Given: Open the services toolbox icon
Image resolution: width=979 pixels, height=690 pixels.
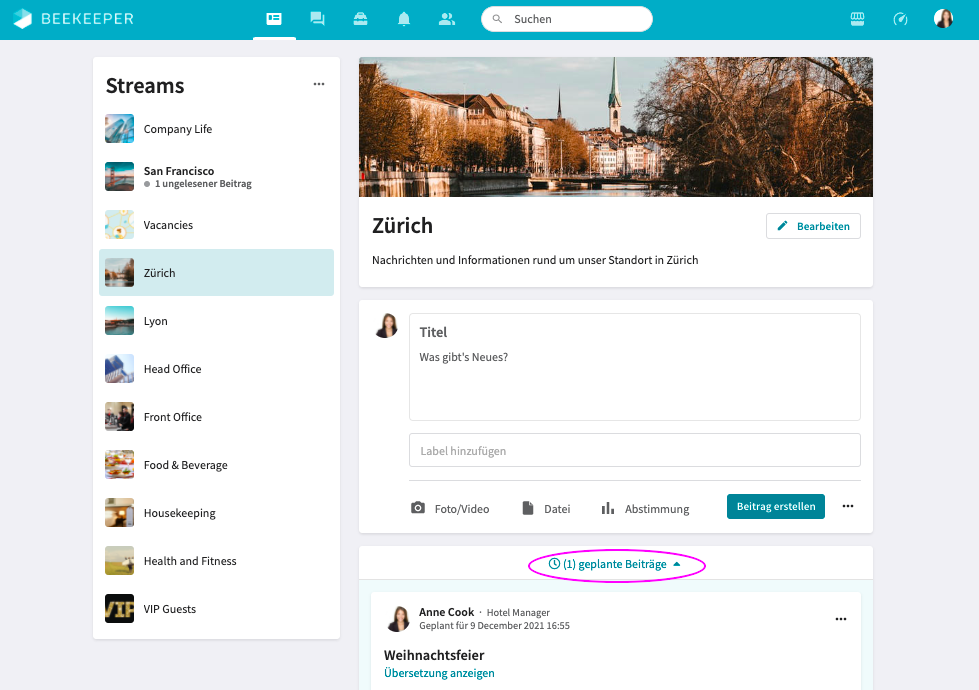Looking at the screenshot, I should point(360,19).
